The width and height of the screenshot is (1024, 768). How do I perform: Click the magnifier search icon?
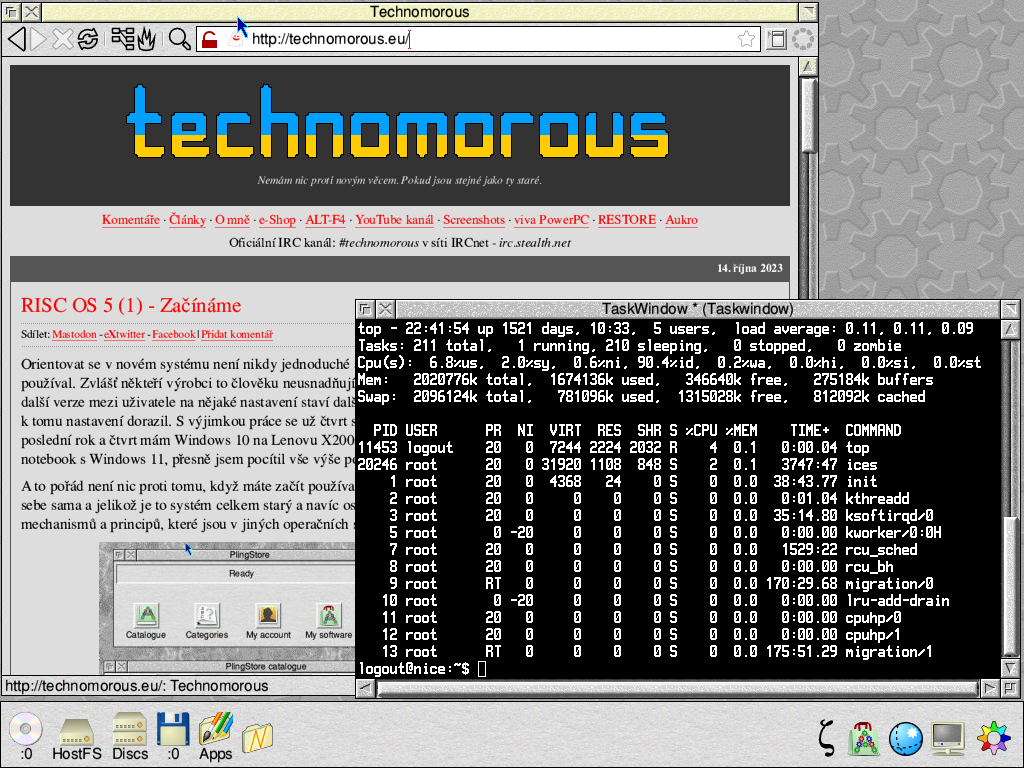point(179,39)
